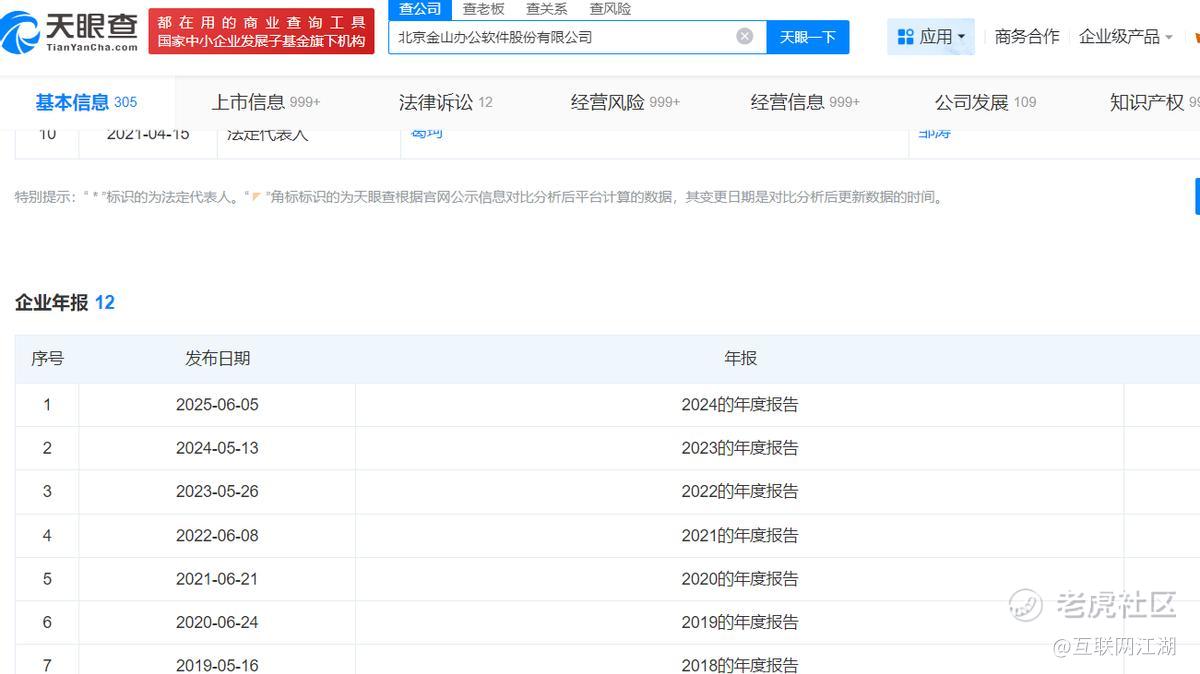Click the date 2020-06-24 cell

tap(217, 622)
